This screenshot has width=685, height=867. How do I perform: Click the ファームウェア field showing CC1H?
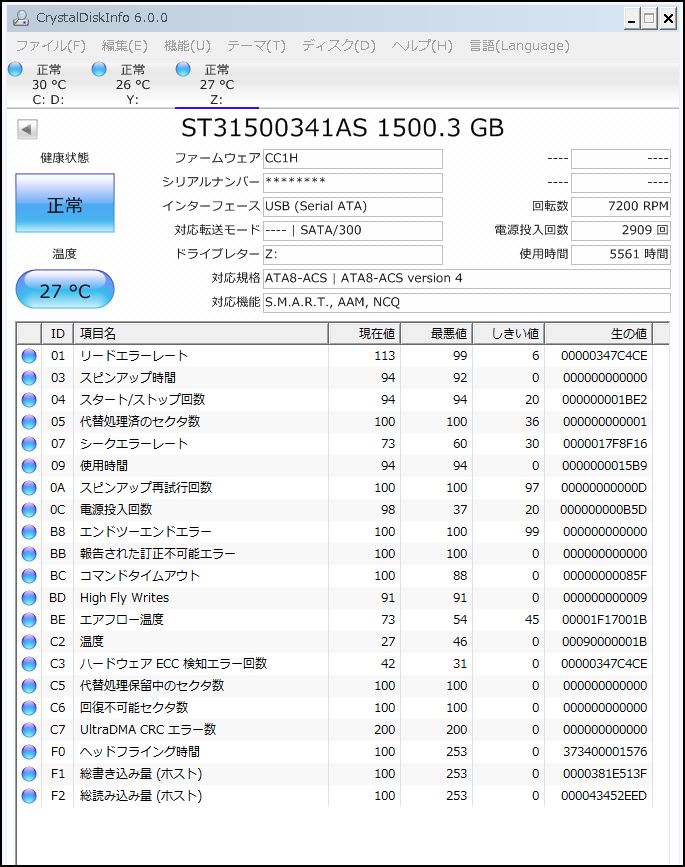pyautogui.click(x=353, y=159)
